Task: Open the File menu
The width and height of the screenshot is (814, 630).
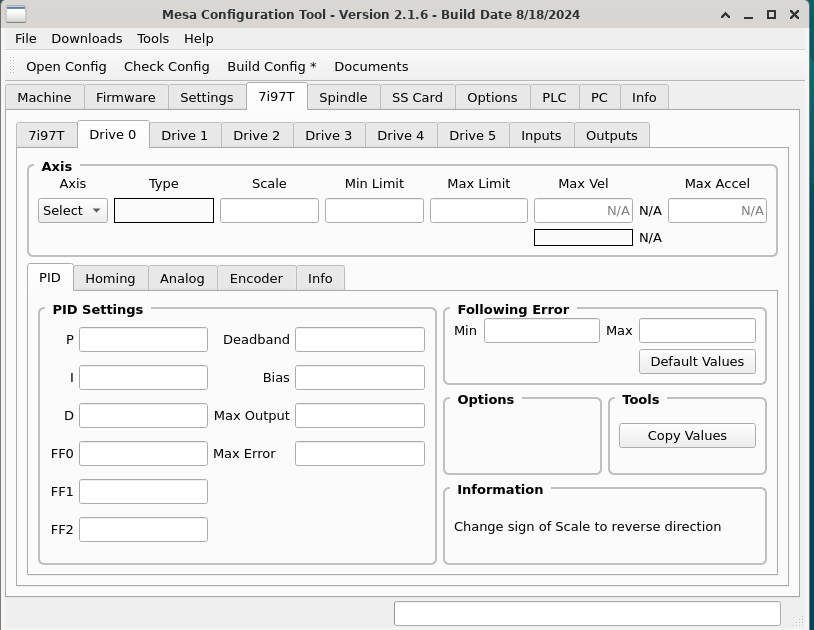Action: [25, 39]
